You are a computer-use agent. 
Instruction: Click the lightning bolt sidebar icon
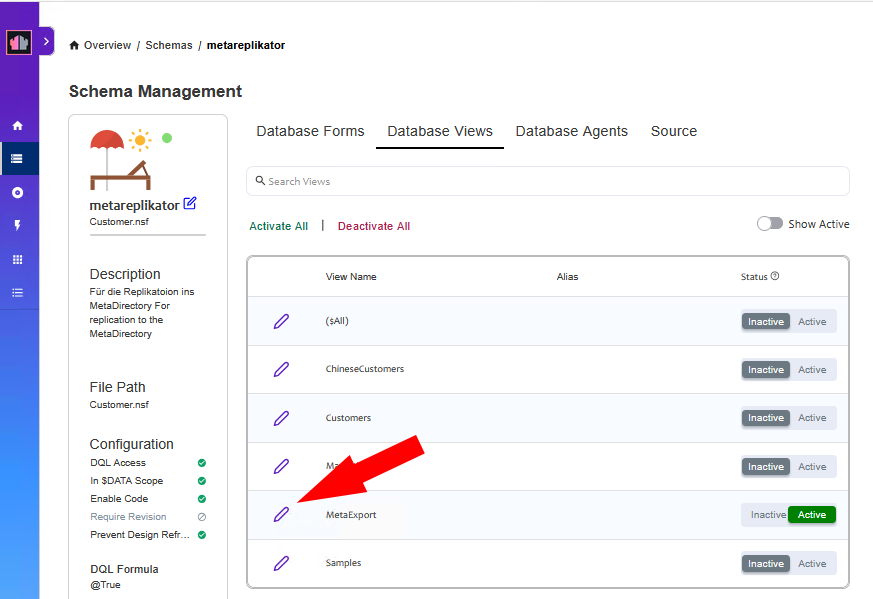pos(17,225)
